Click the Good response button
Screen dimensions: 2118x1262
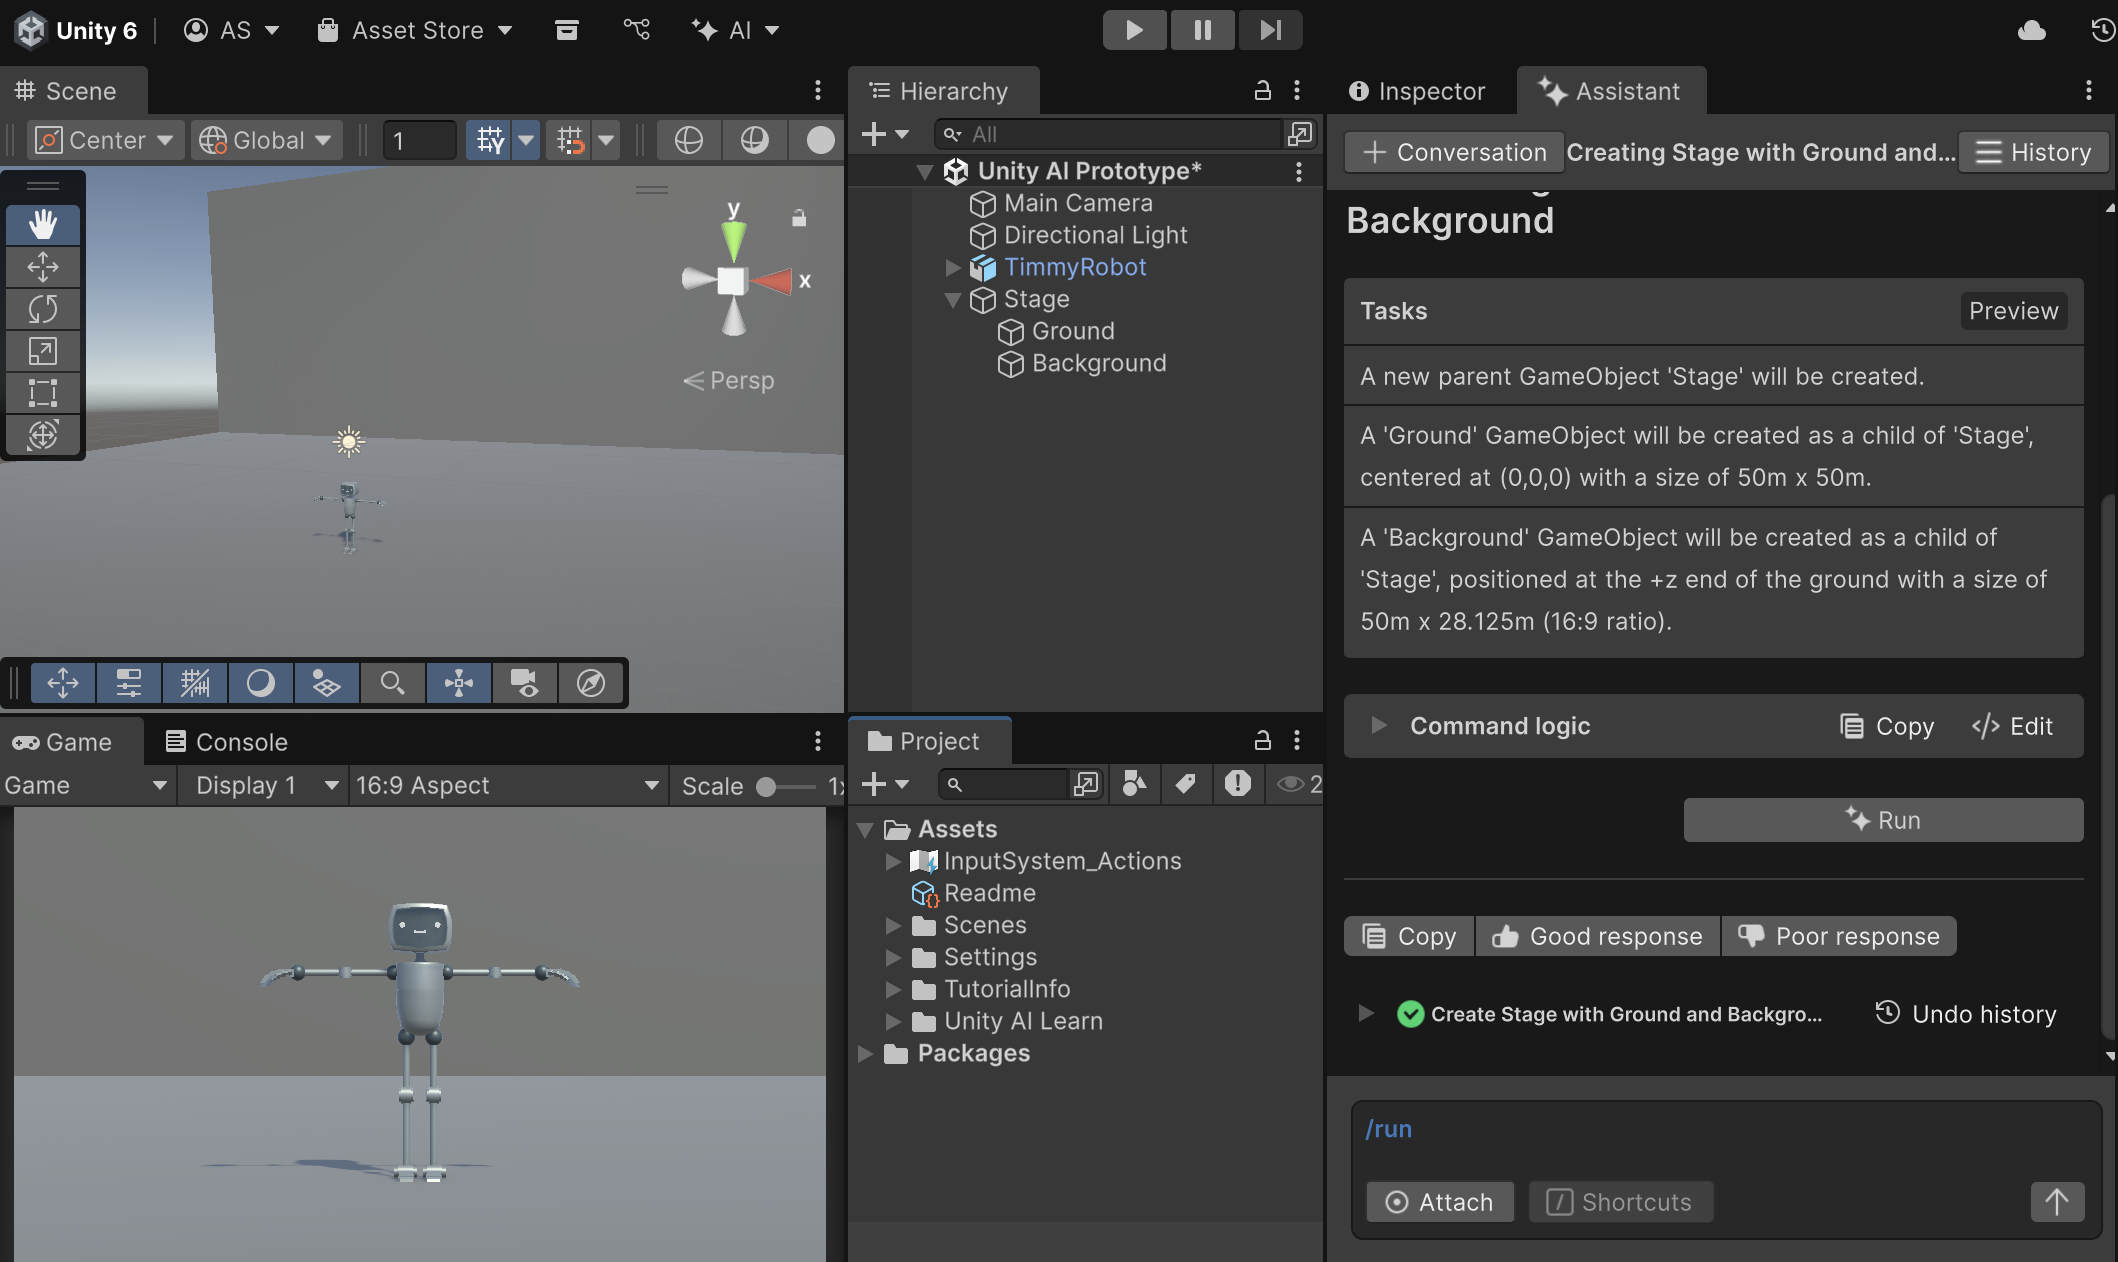(x=1597, y=937)
